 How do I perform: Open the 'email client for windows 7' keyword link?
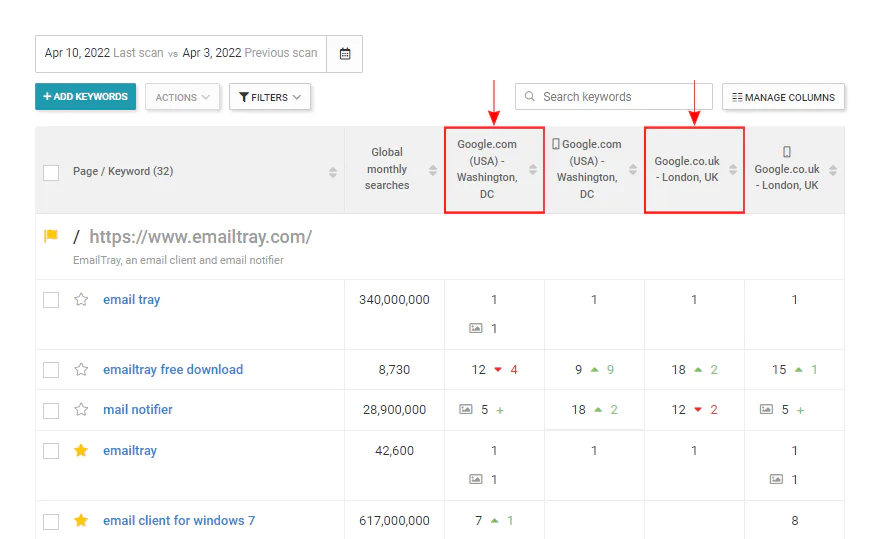click(179, 520)
